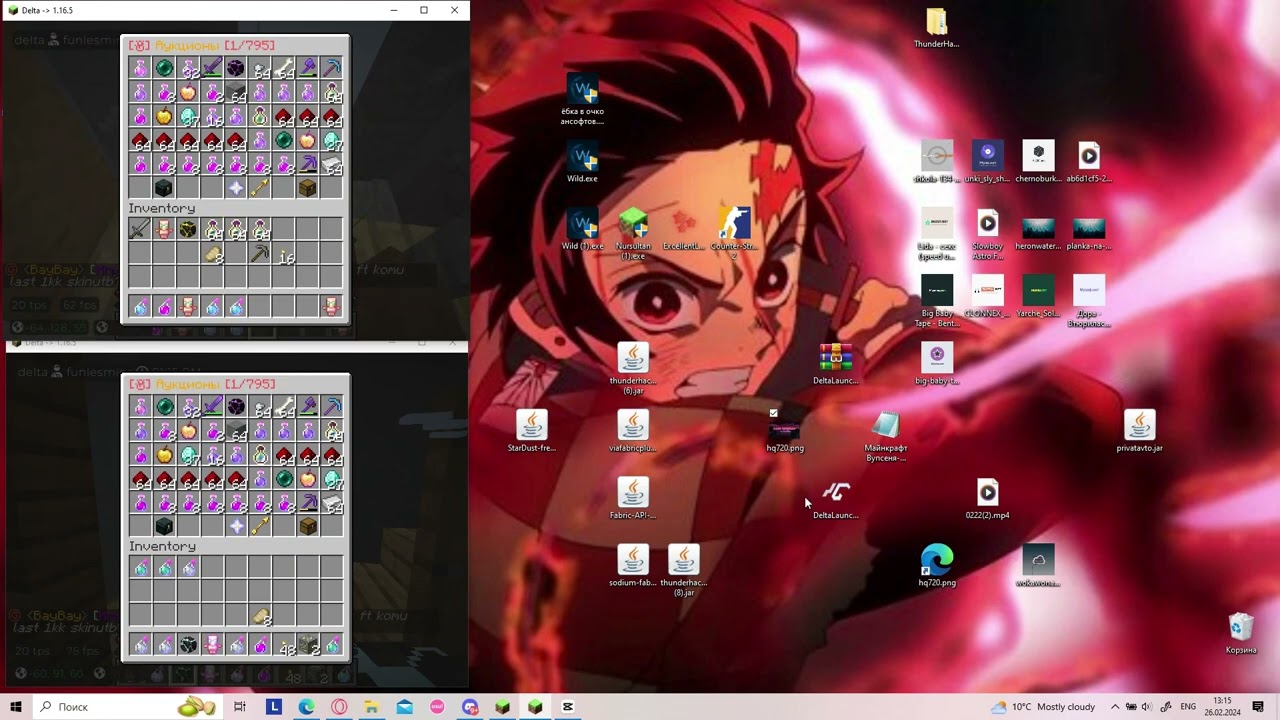This screenshot has width=1280, height=720.
Task: Toggle the checkbox on the hq720.png file icon
Action: pos(773,413)
